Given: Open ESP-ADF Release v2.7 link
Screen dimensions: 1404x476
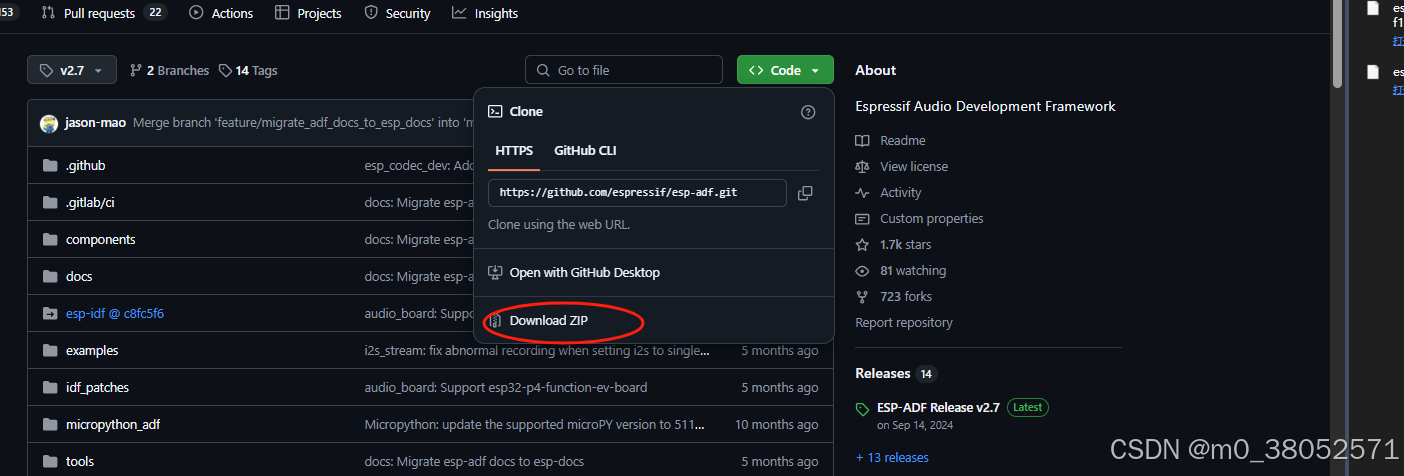Looking at the screenshot, I should (x=938, y=407).
